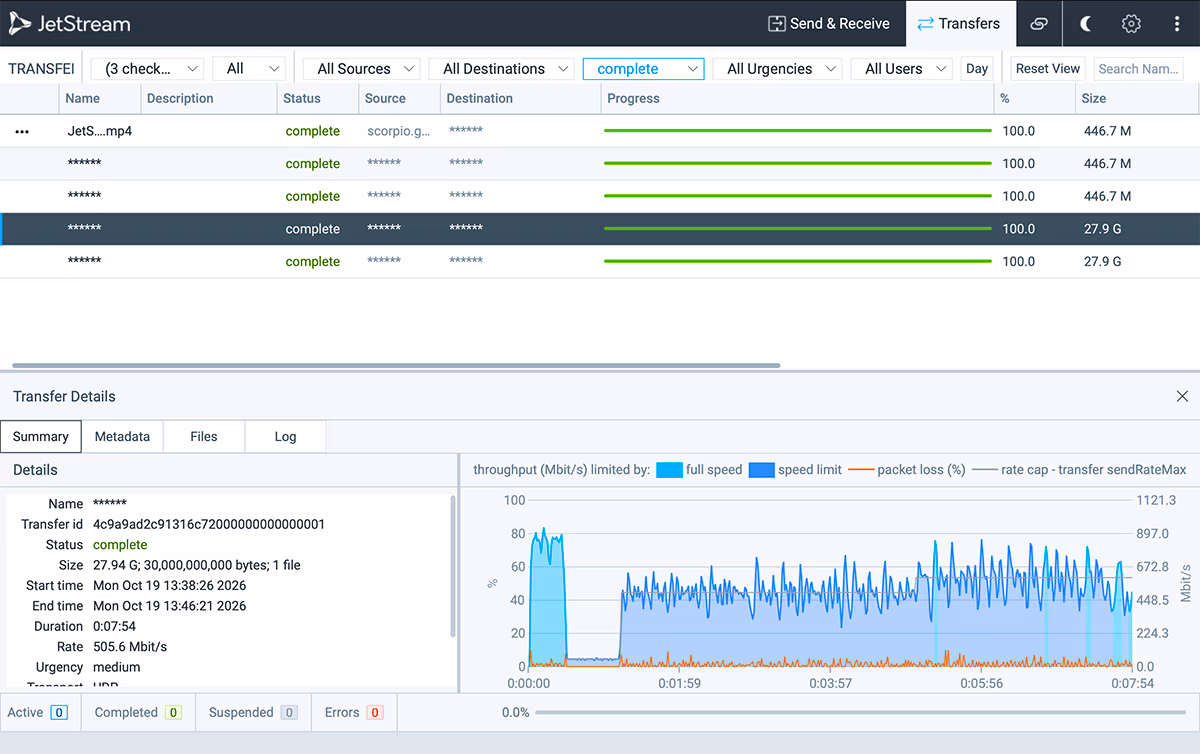This screenshot has height=754, width=1200.
Task: Select the last row with 27.9 G size
Action: pyautogui.click(x=600, y=261)
